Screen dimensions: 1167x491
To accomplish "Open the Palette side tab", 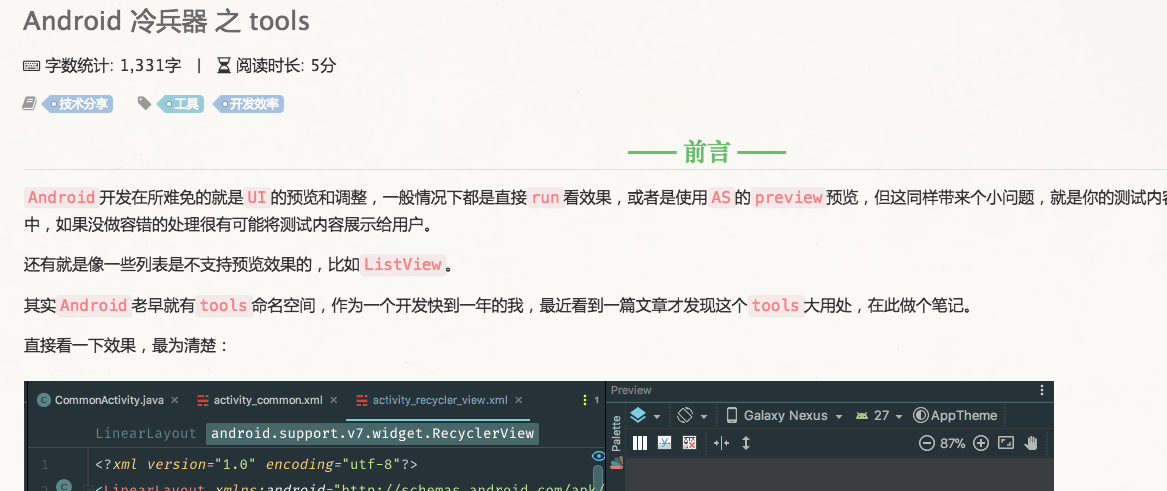I will [x=616, y=434].
